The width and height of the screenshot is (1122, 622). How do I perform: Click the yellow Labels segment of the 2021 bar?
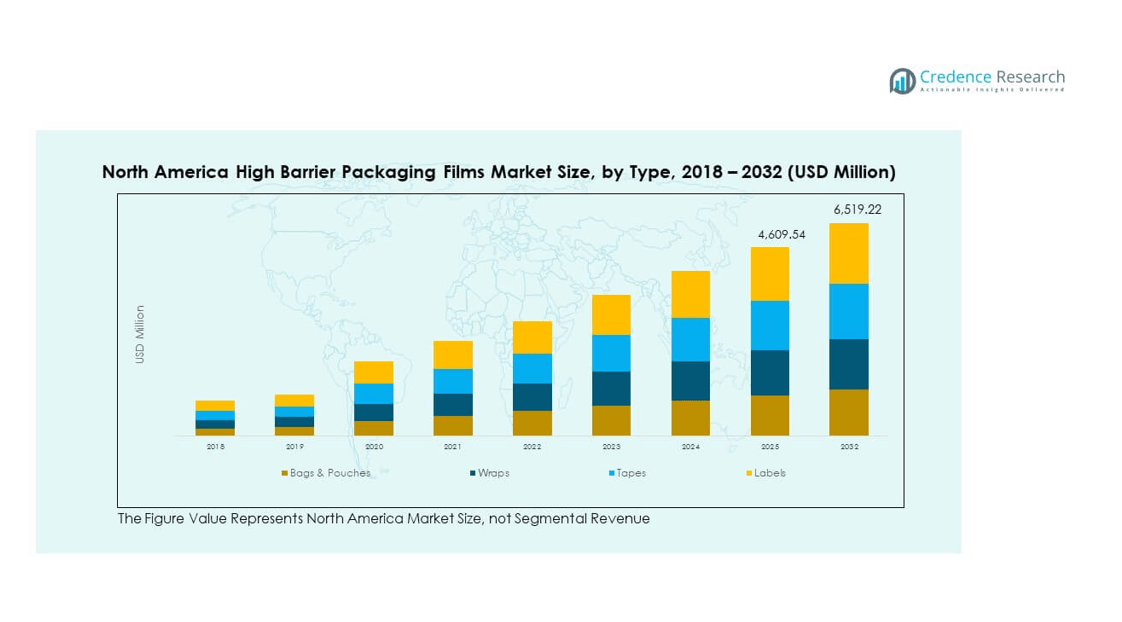click(x=453, y=354)
